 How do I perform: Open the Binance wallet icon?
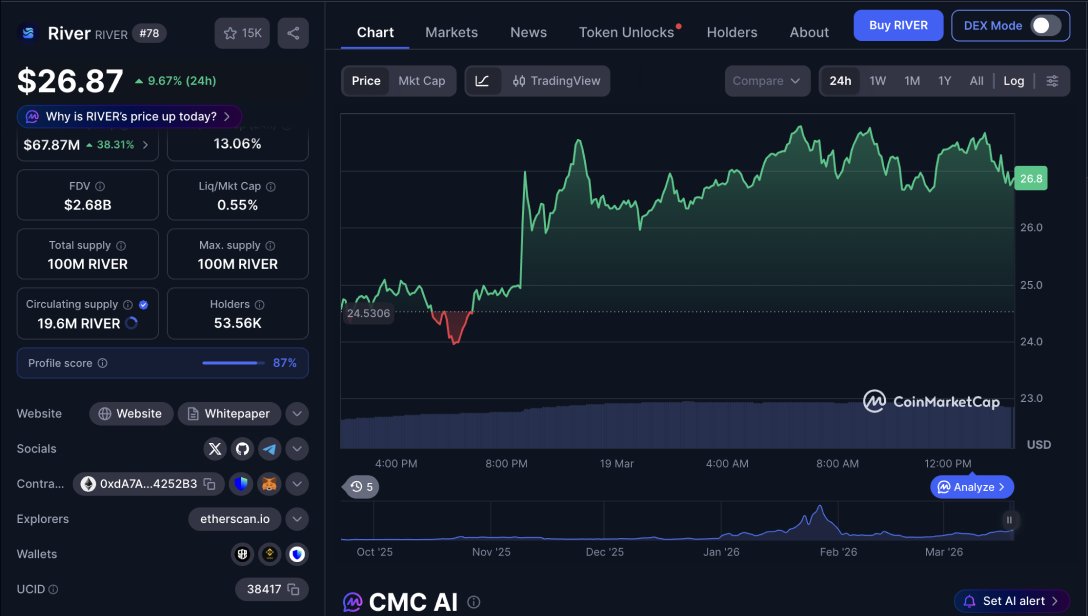click(x=269, y=554)
